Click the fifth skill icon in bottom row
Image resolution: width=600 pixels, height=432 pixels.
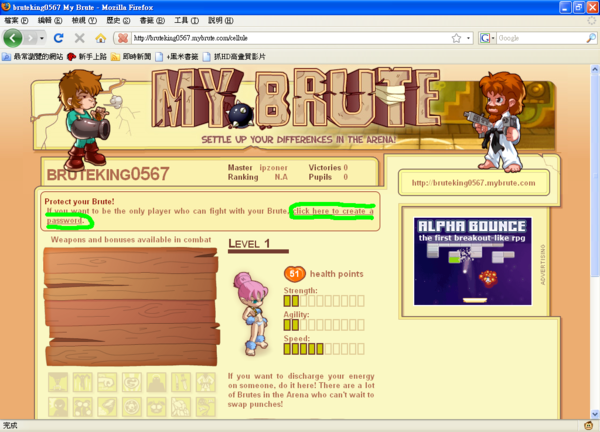[x=156, y=406]
